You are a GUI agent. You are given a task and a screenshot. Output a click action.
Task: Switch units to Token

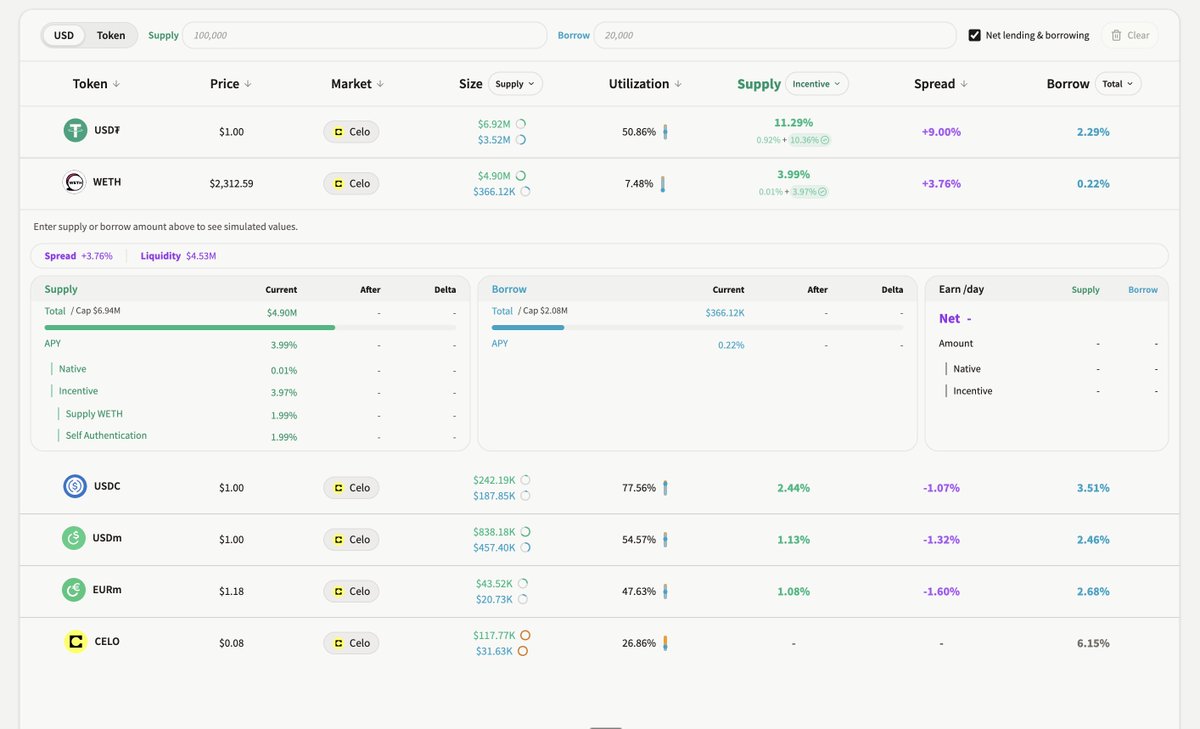pos(111,35)
